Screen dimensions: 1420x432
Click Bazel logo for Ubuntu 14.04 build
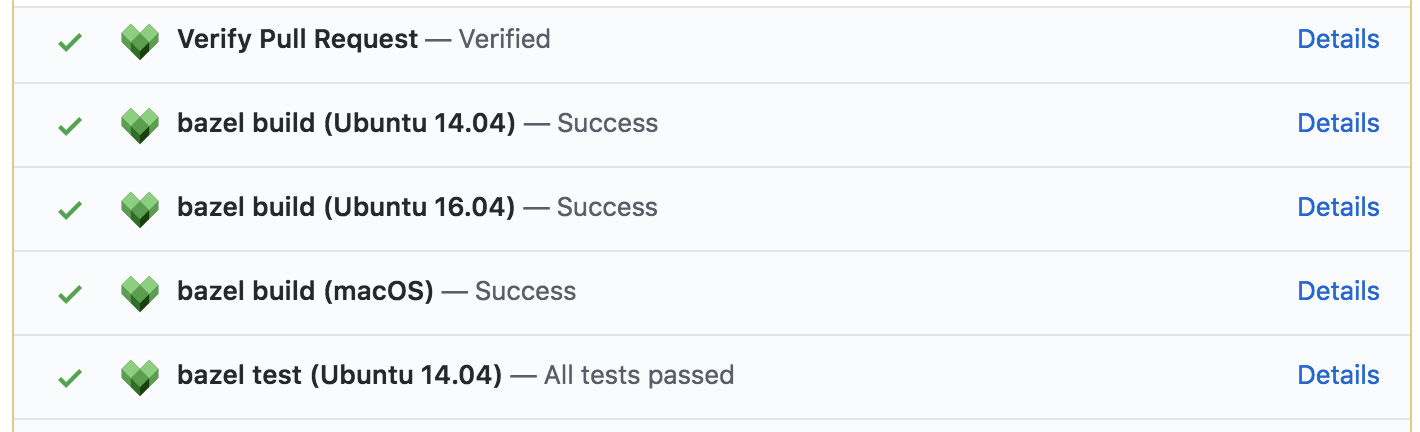(x=140, y=125)
